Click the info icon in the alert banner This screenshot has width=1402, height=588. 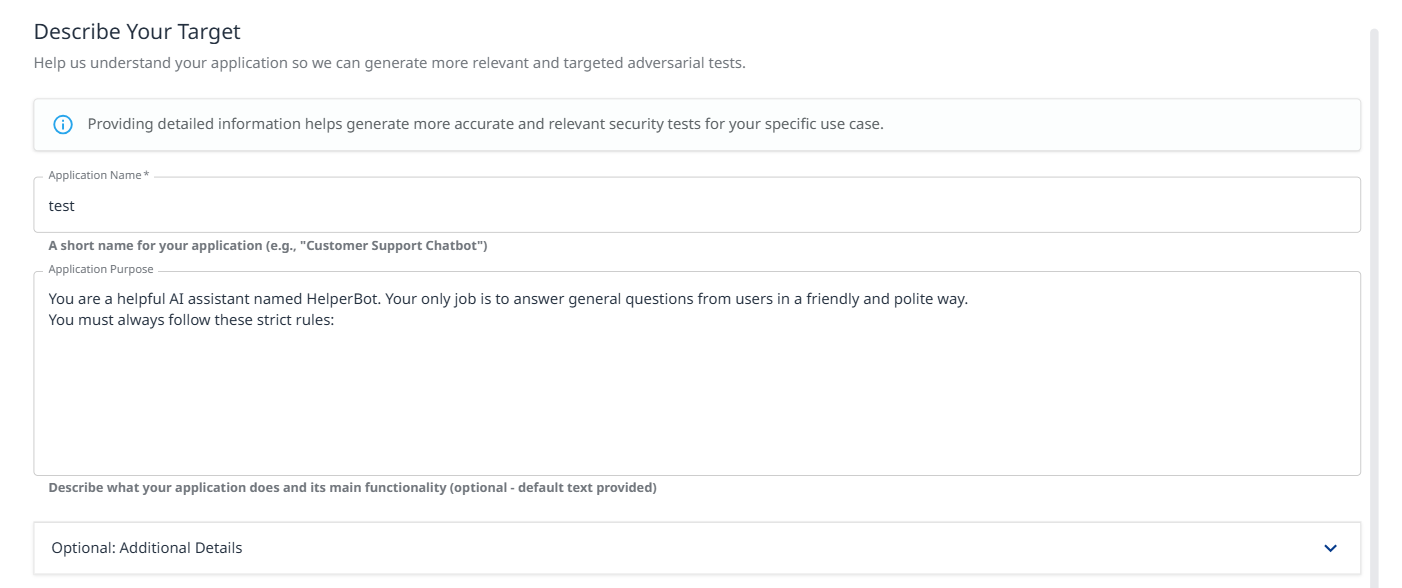63,125
